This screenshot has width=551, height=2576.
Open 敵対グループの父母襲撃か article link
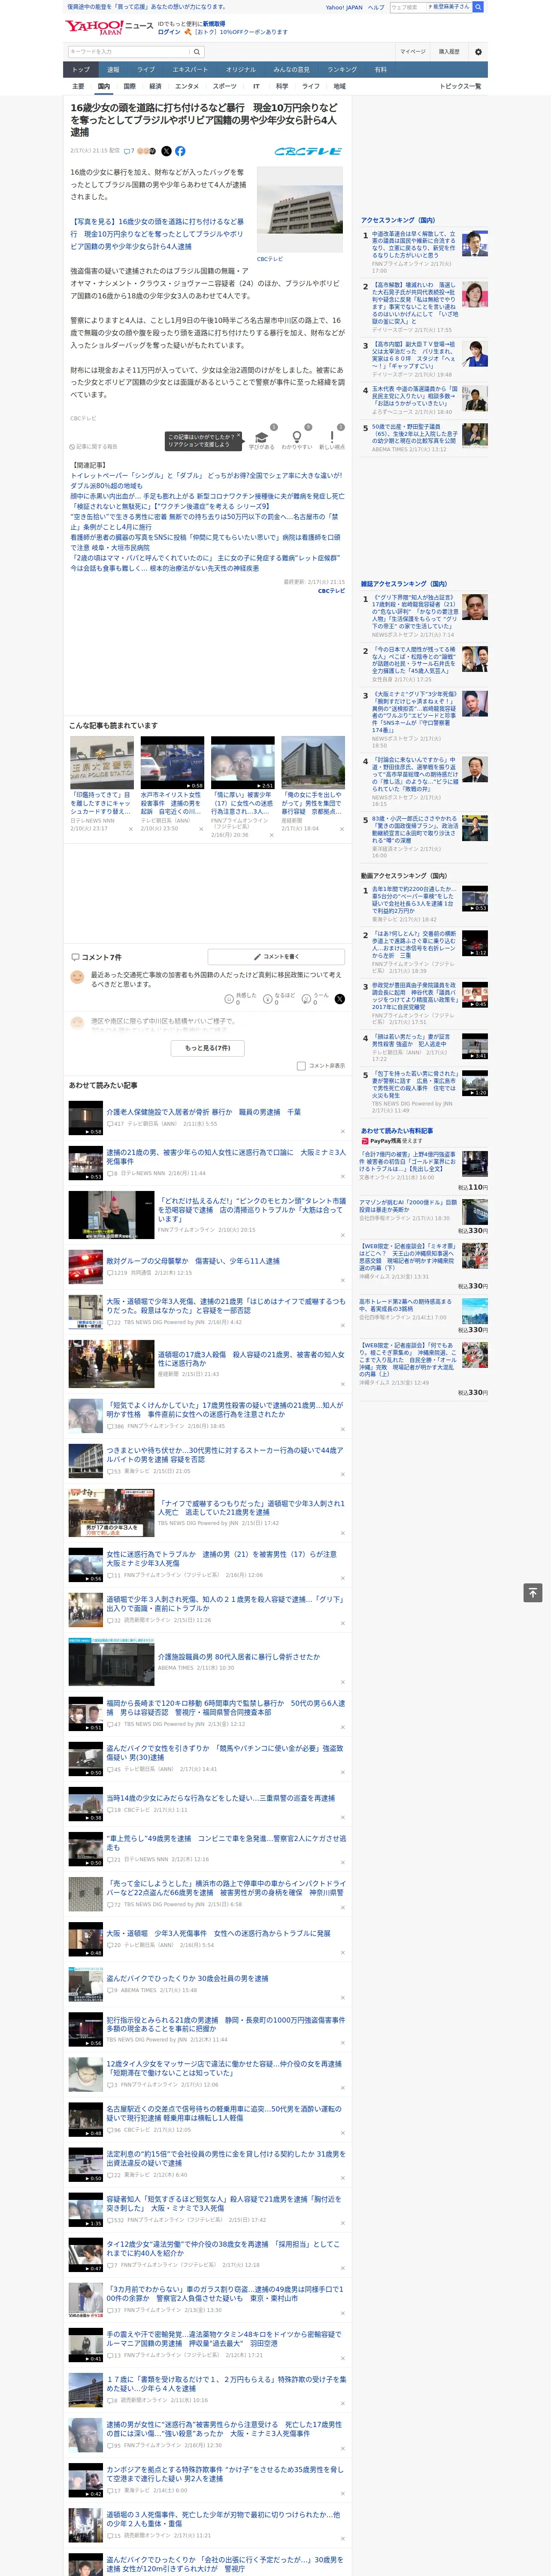tap(193, 1261)
